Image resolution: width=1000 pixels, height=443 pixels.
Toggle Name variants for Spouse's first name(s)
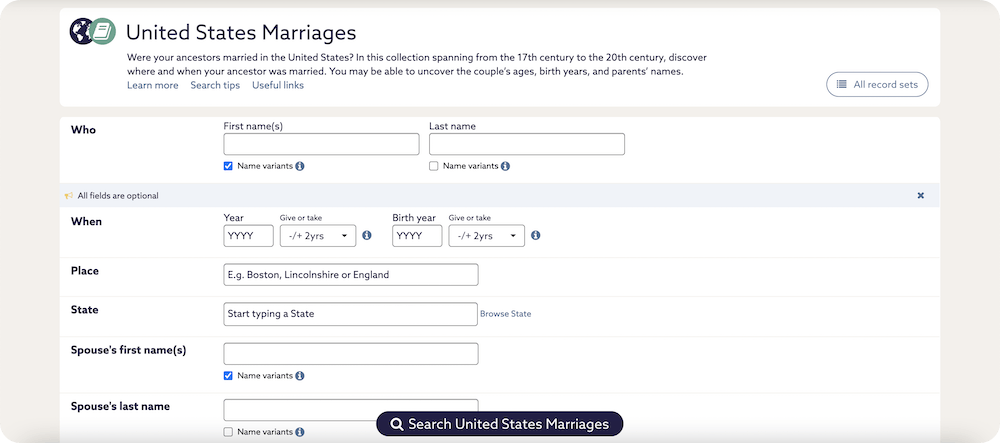tap(229, 376)
